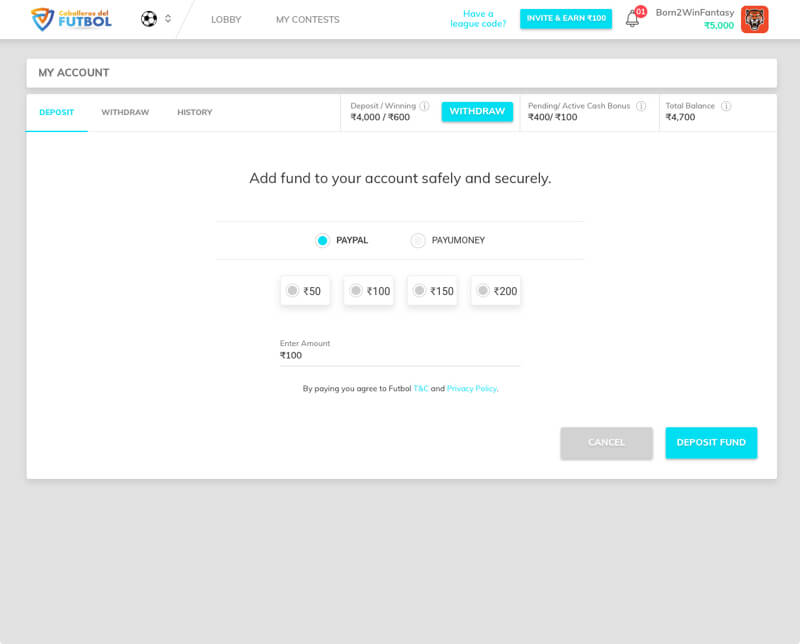
Task: Open the Privacy Policy link
Action: point(472,388)
